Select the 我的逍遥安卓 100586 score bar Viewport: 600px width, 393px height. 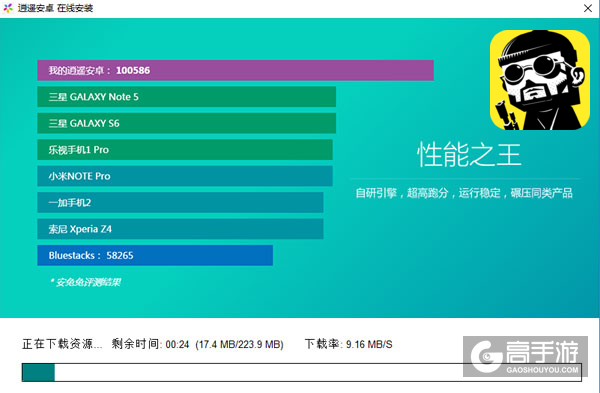pyautogui.click(x=235, y=70)
